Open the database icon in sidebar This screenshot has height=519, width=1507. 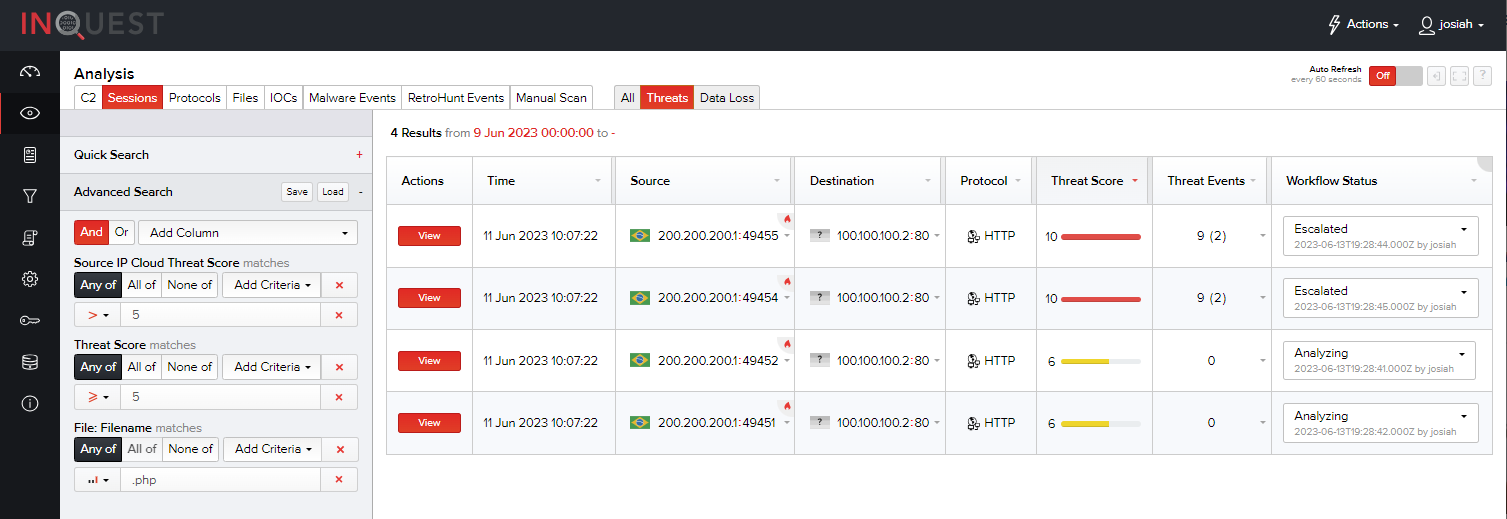[x=29, y=362]
